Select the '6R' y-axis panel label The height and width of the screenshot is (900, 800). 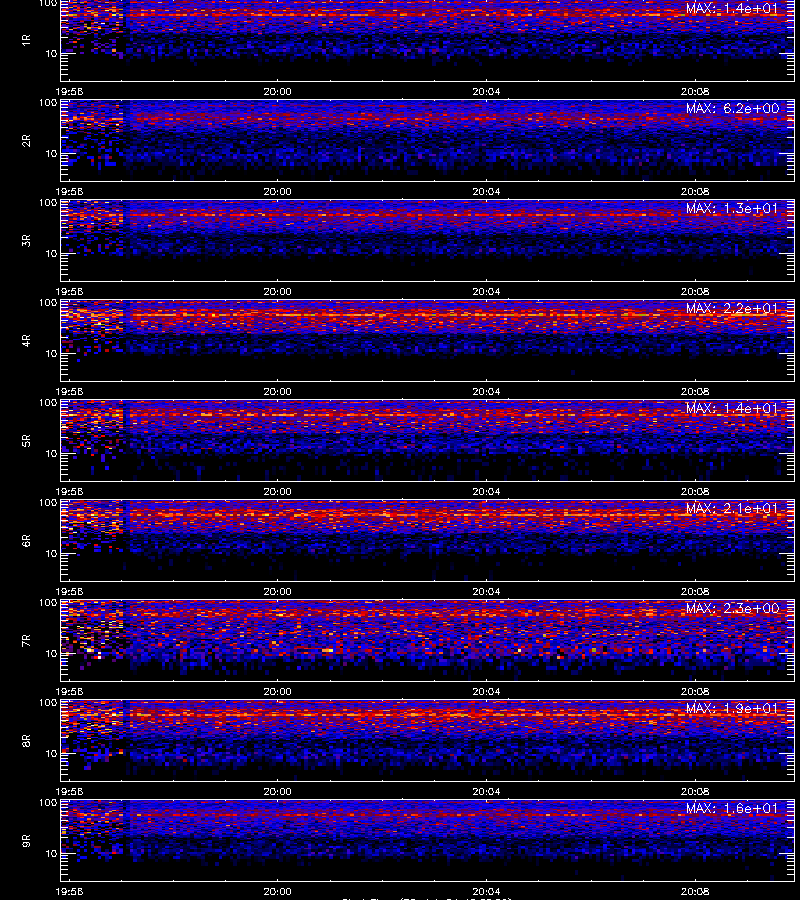(x=26, y=540)
